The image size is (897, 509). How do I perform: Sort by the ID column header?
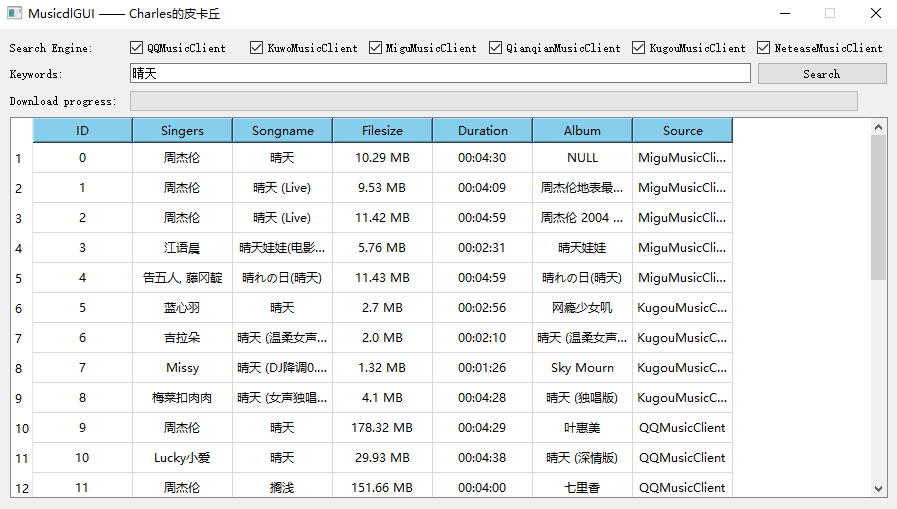point(82,130)
